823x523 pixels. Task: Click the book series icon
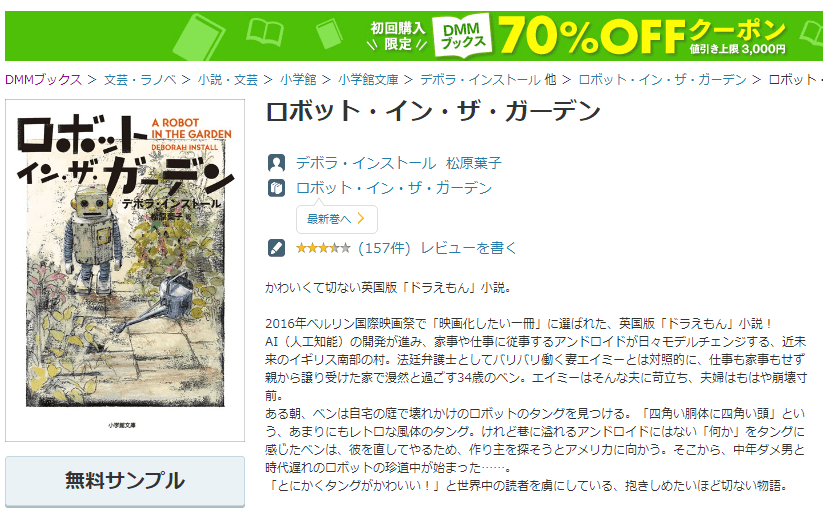coord(277,188)
